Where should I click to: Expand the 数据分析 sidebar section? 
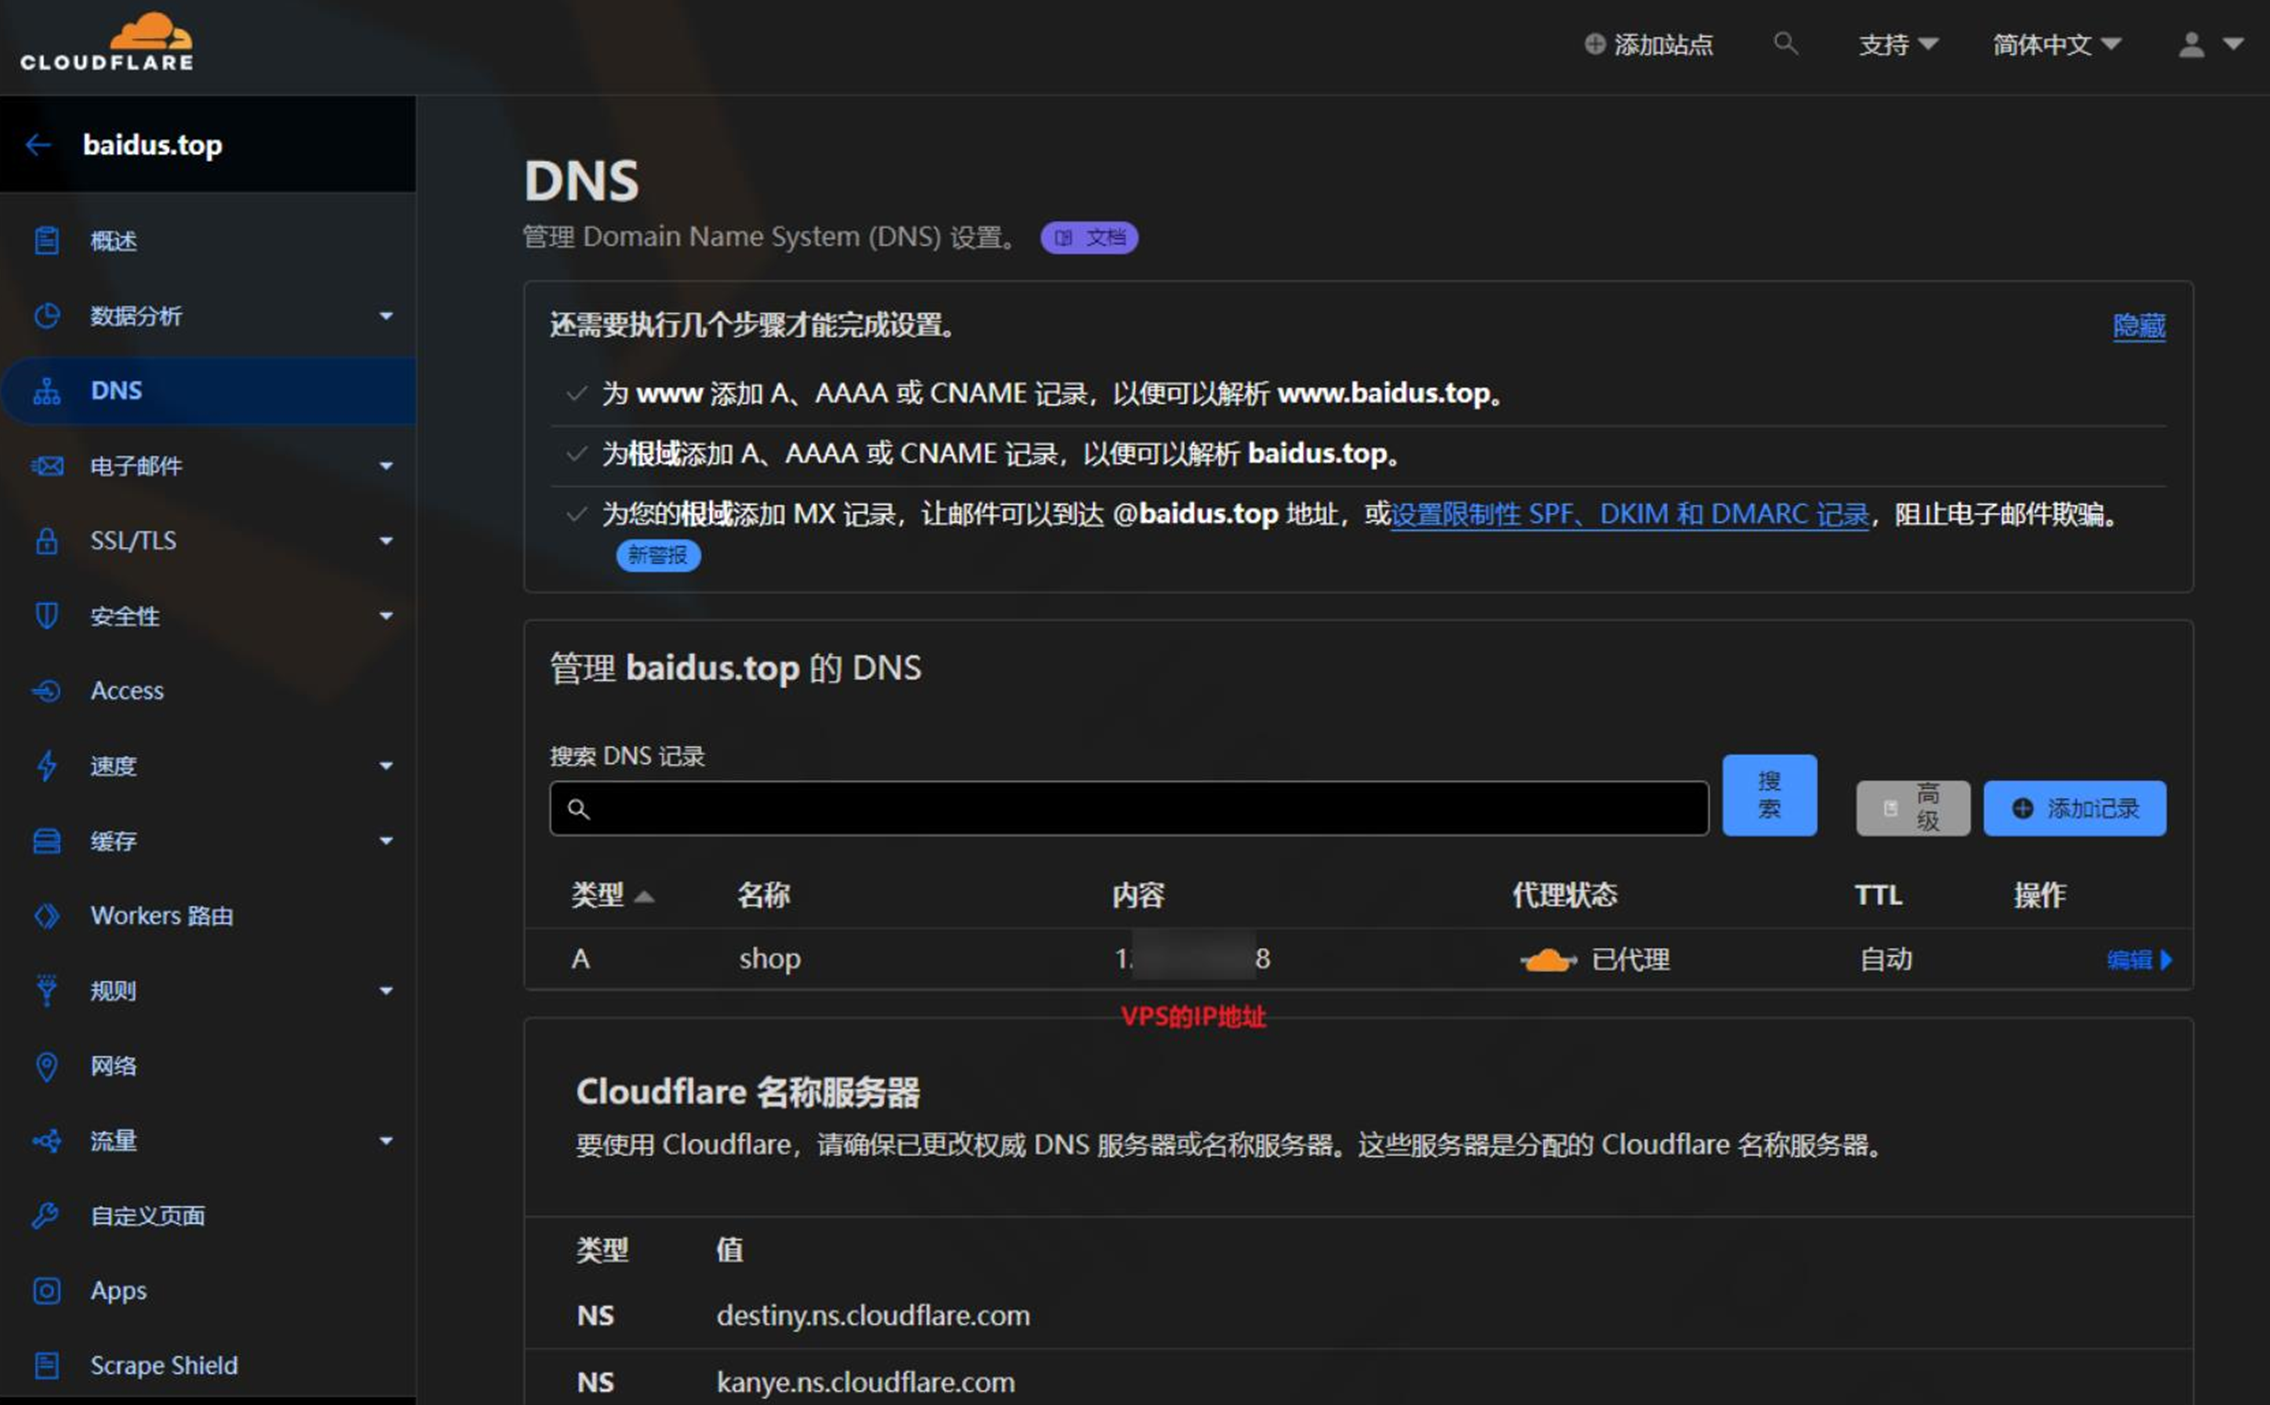tap(385, 316)
